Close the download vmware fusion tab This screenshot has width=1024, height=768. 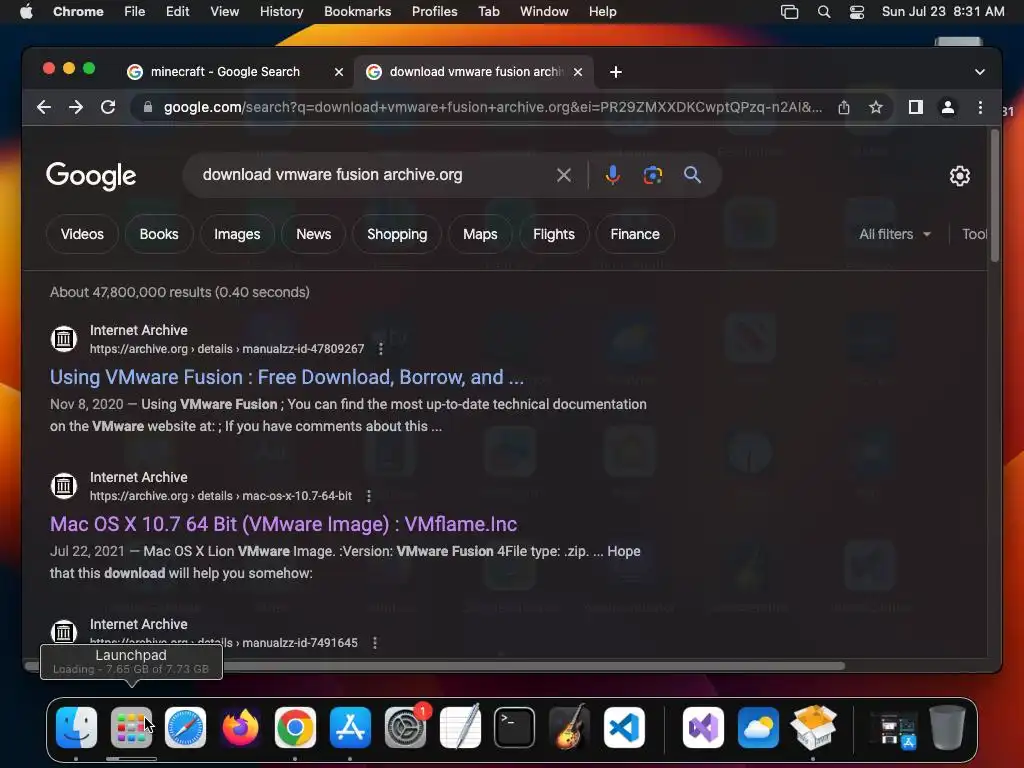[577, 72]
